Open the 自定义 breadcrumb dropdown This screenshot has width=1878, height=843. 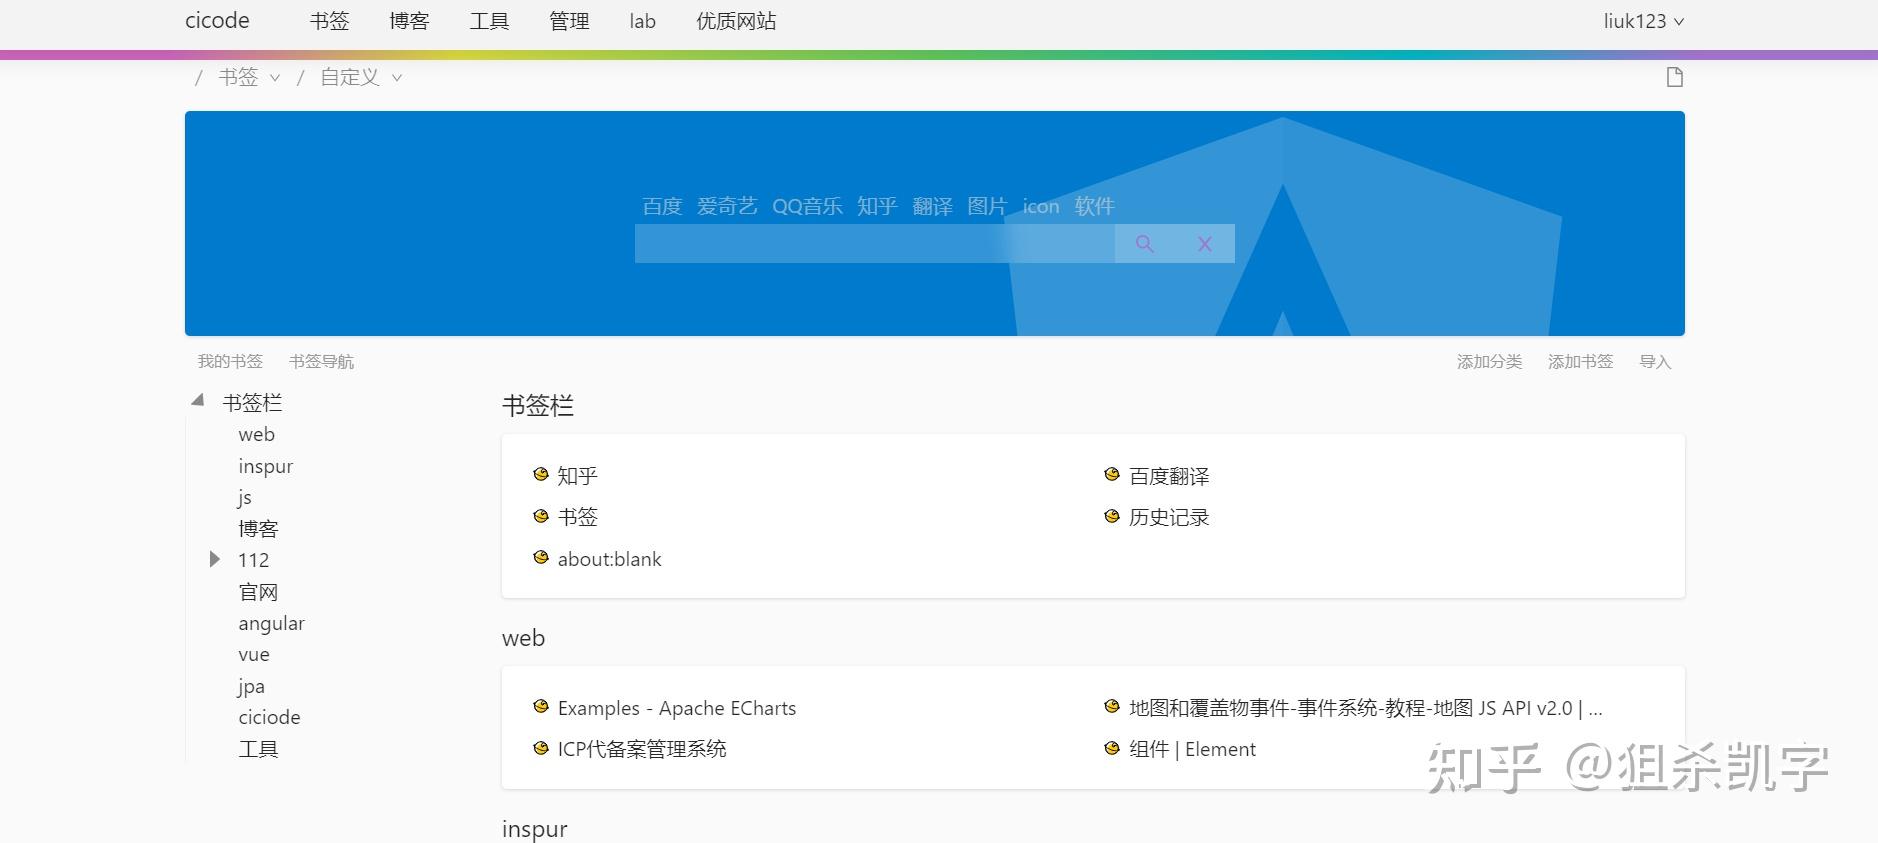pos(361,77)
